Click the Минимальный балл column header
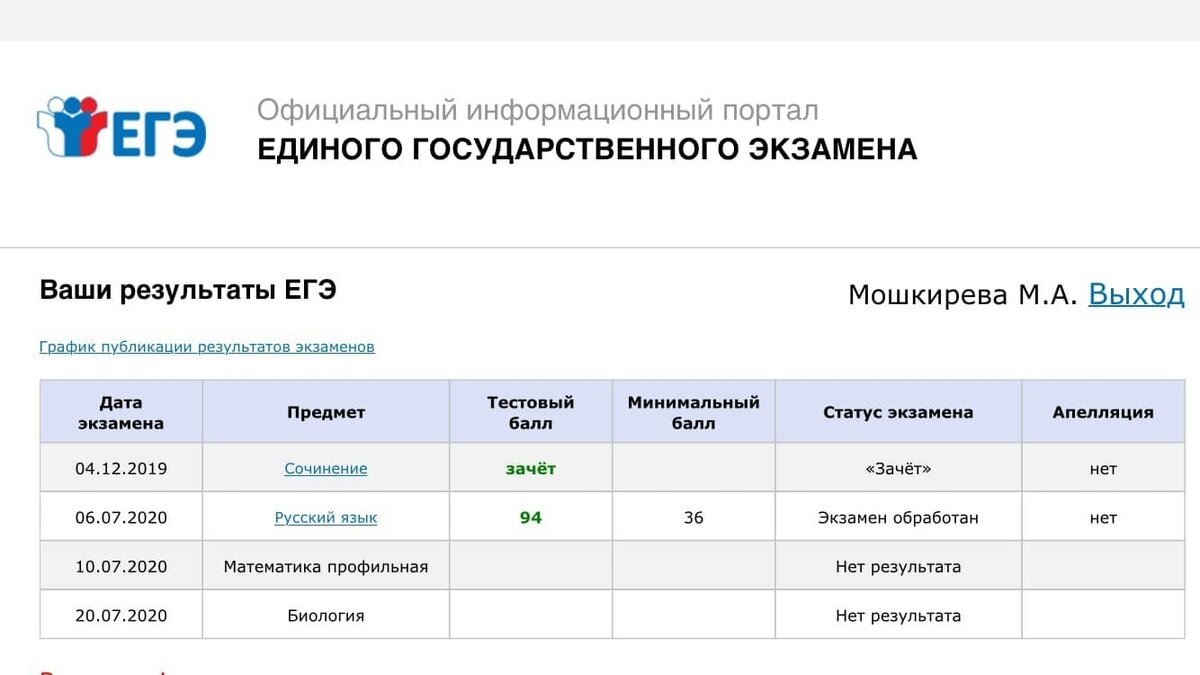 (693, 410)
